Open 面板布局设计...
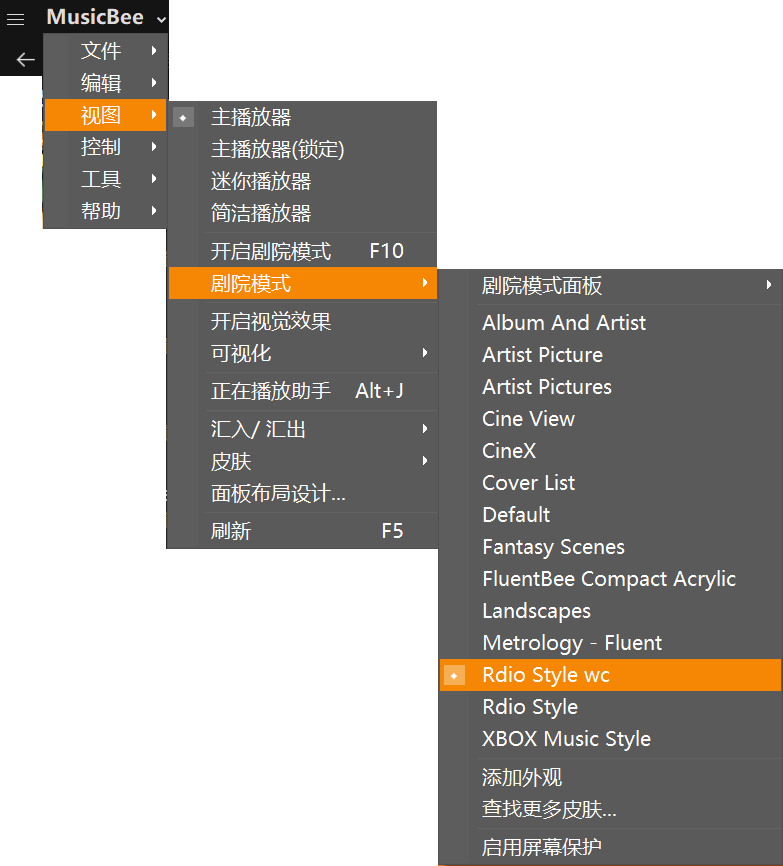Viewport: 783px width, 866px height. point(303,493)
